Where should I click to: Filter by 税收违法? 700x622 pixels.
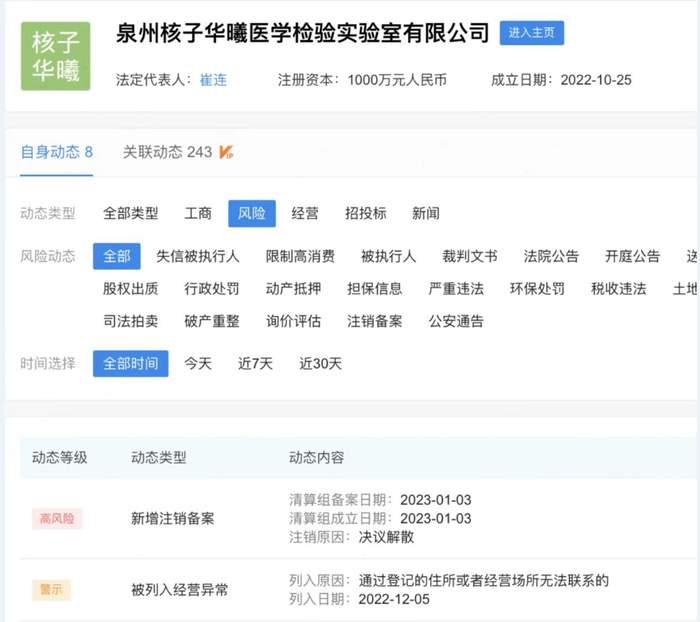point(618,289)
